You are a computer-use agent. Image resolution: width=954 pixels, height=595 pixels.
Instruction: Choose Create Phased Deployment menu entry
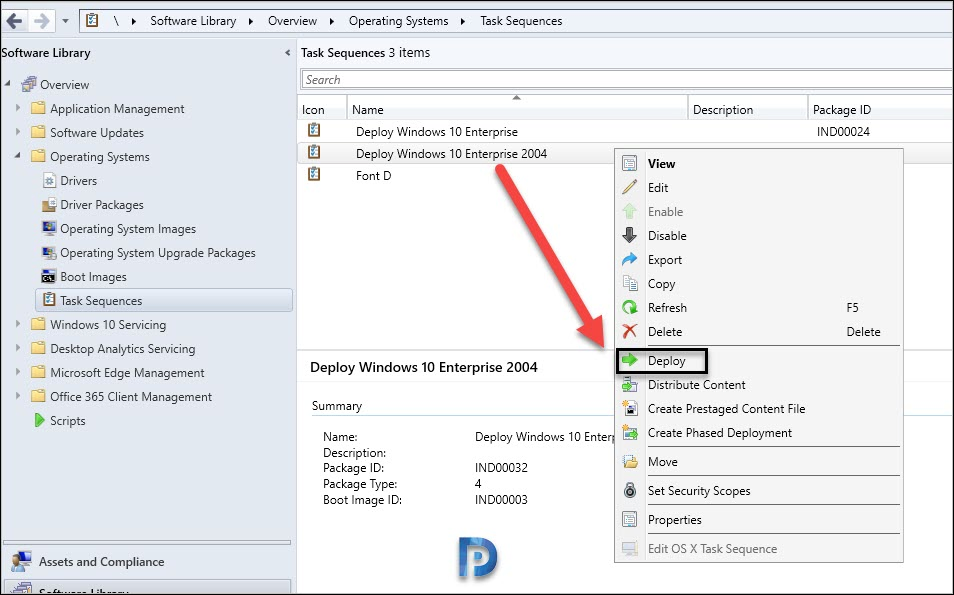(x=759, y=433)
